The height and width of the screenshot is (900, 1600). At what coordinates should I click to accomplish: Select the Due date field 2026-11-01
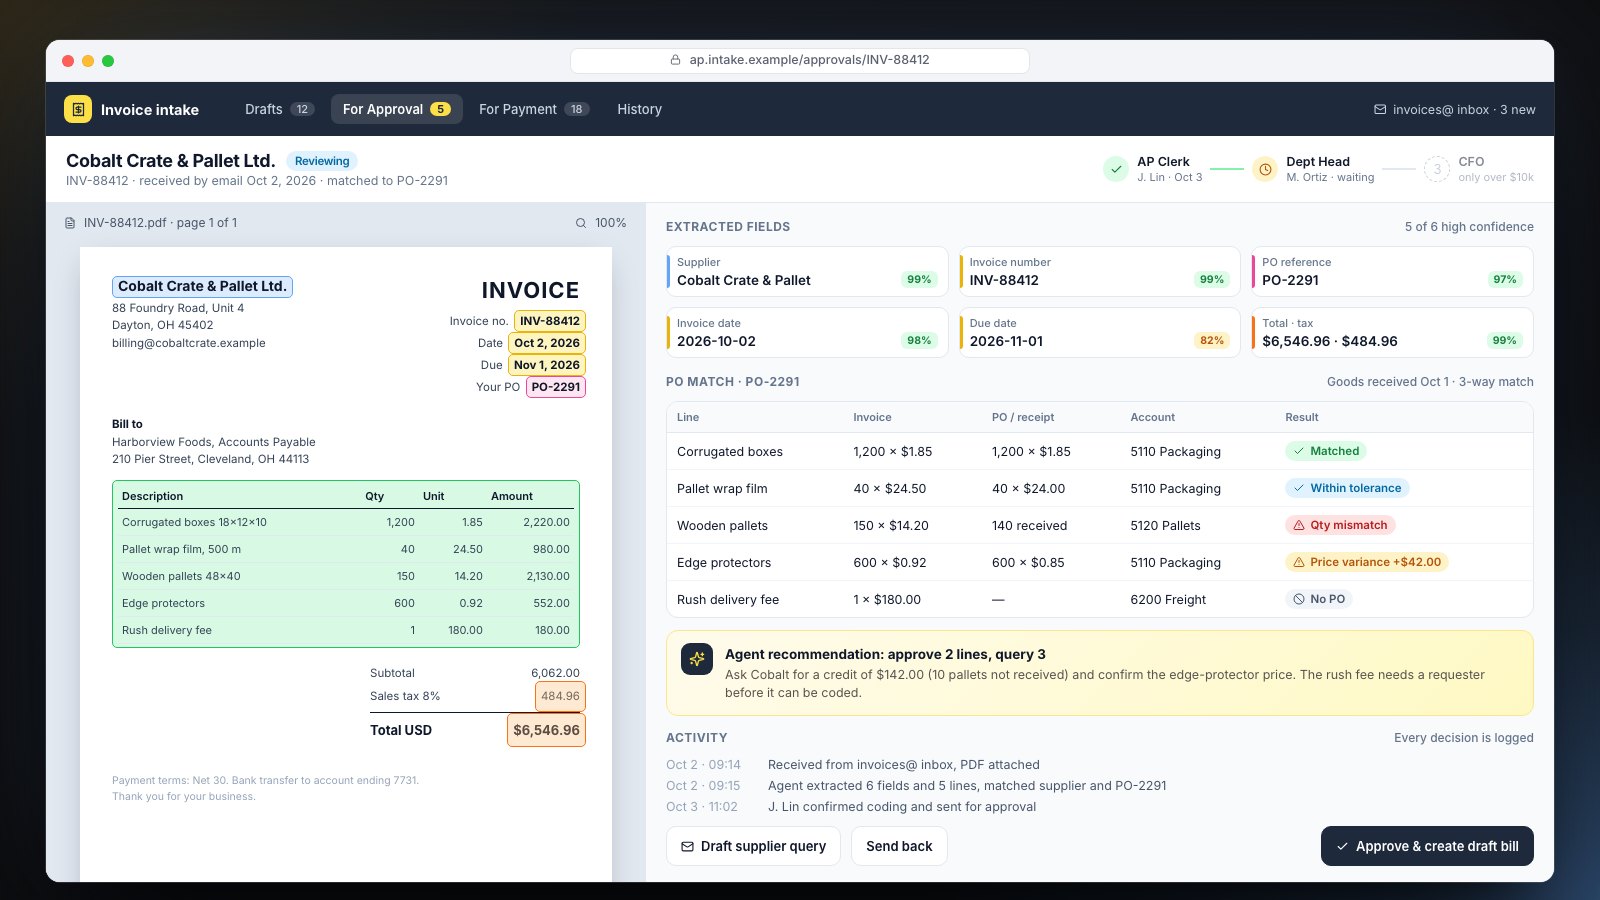pyautogui.click(x=1099, y=332)
